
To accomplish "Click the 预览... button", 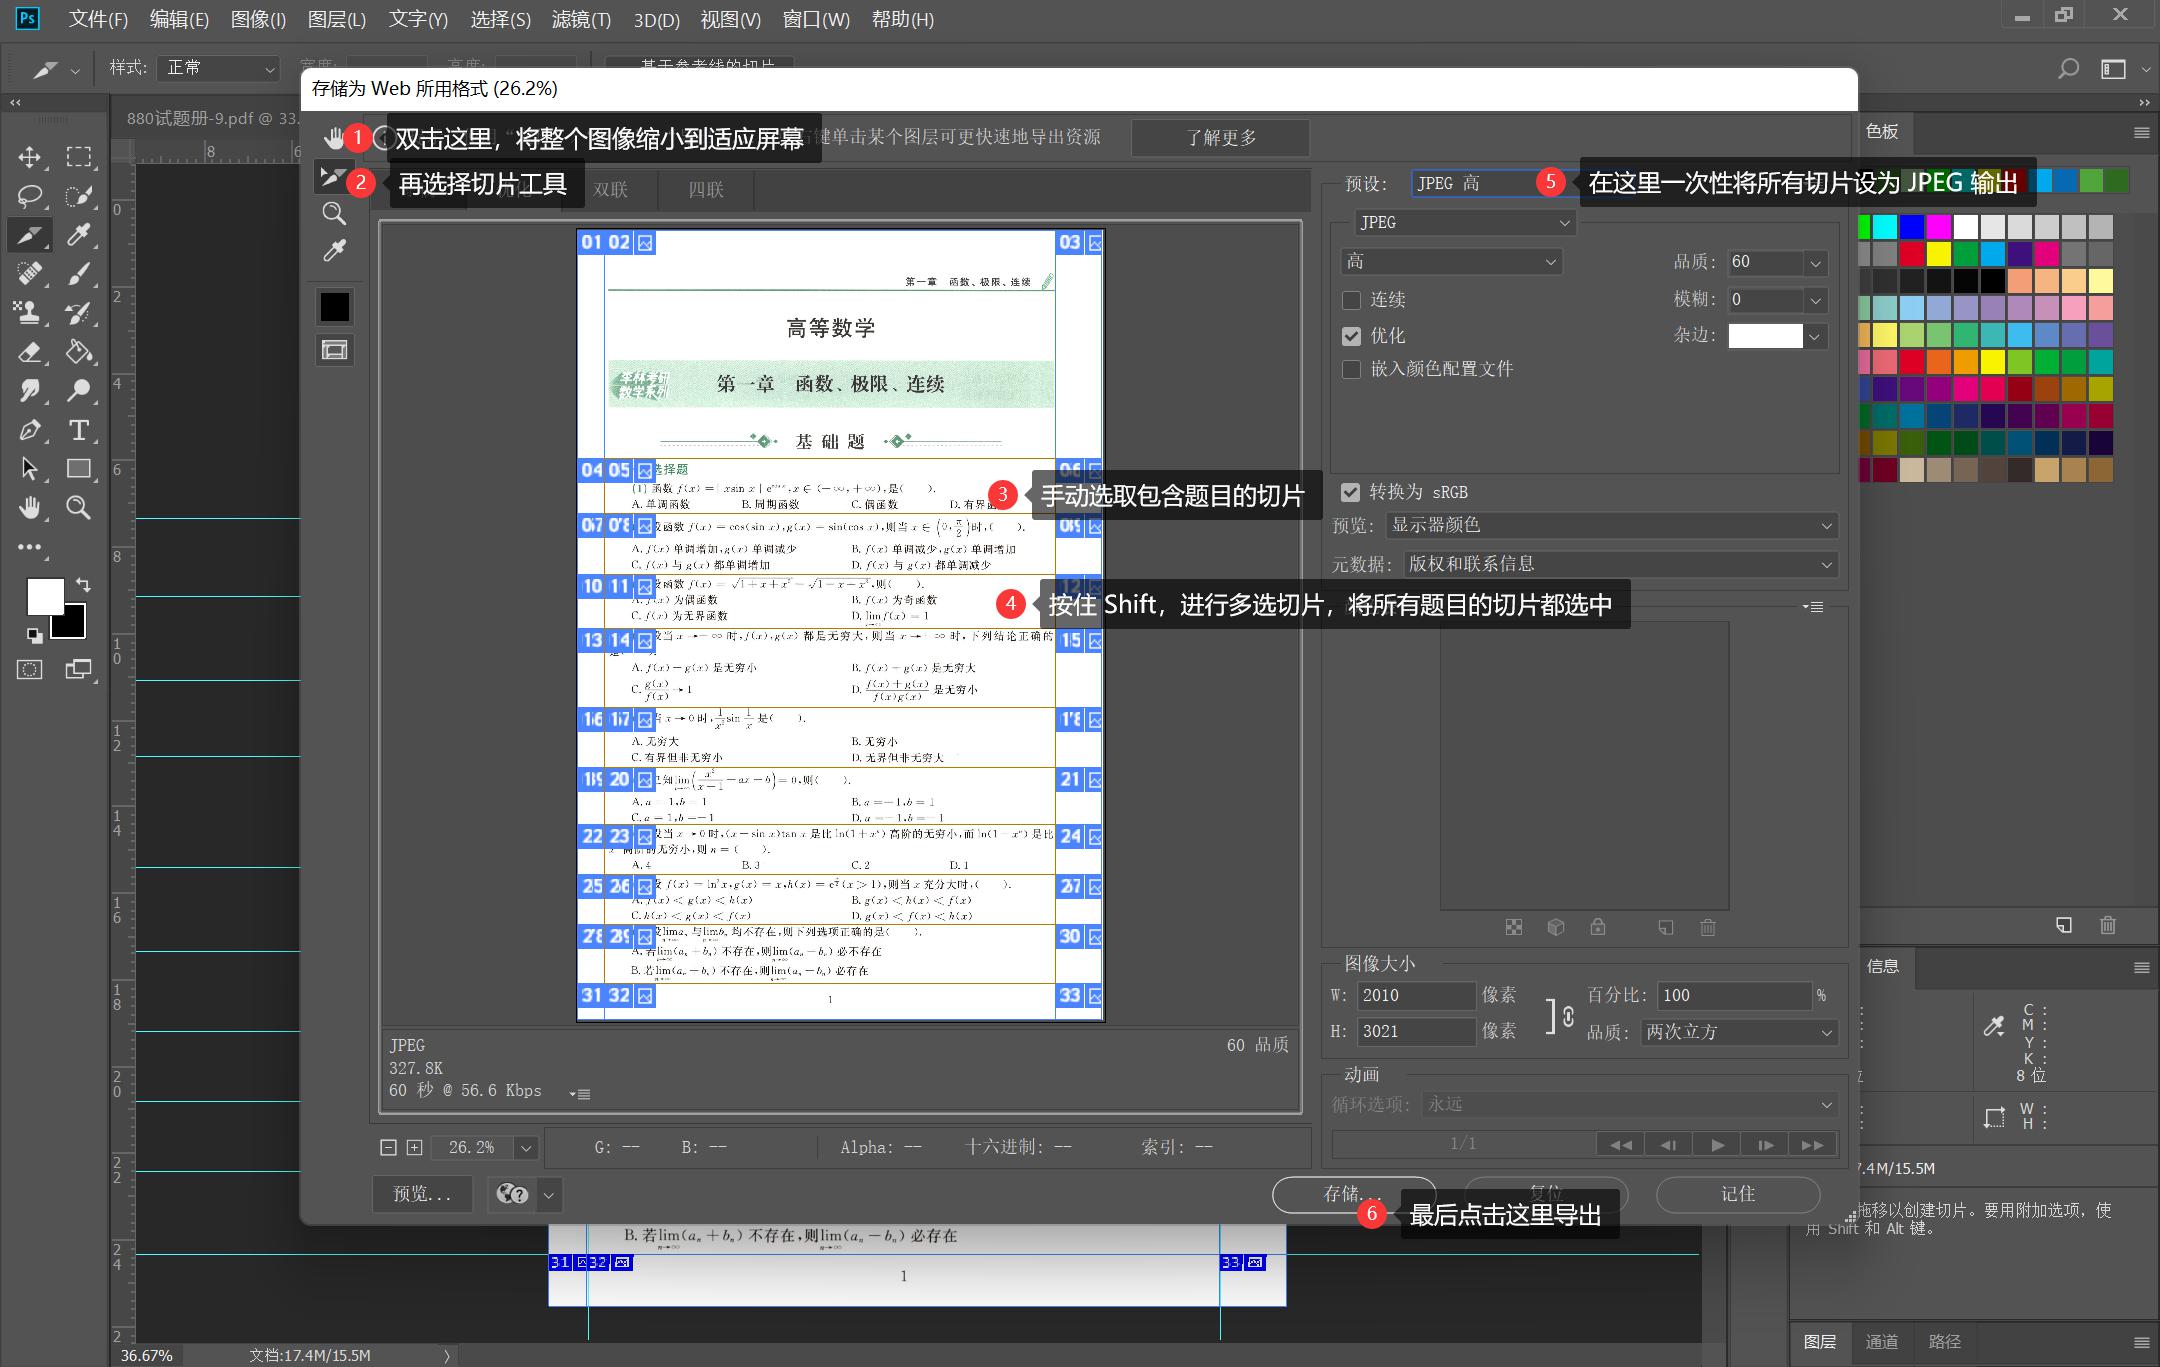I will (422, 1194).
